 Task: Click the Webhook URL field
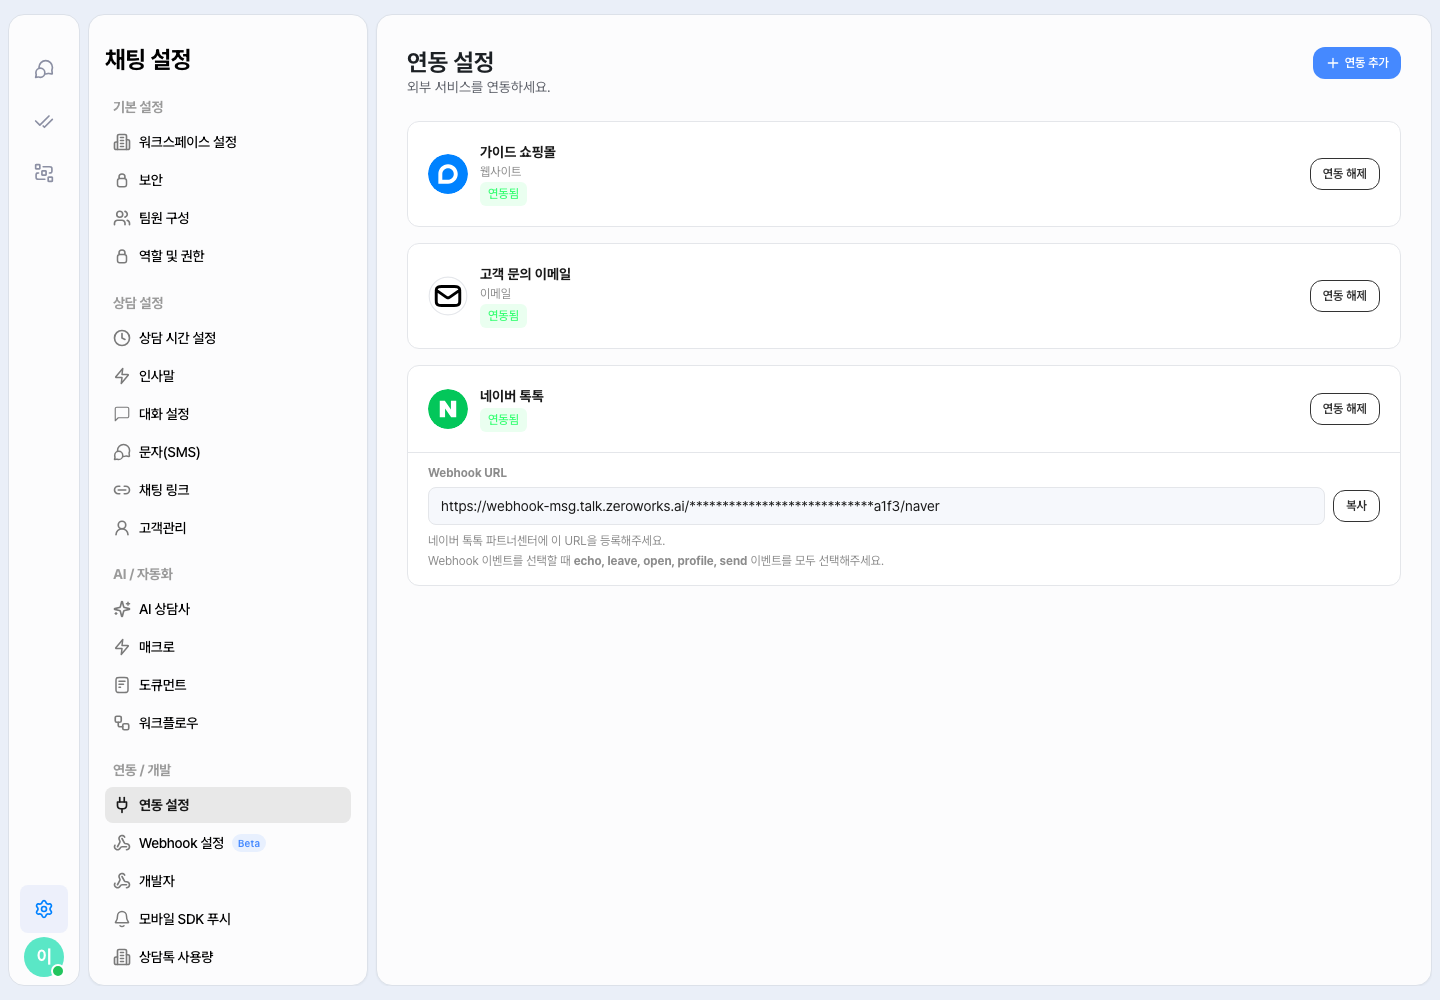click(876, 506)
